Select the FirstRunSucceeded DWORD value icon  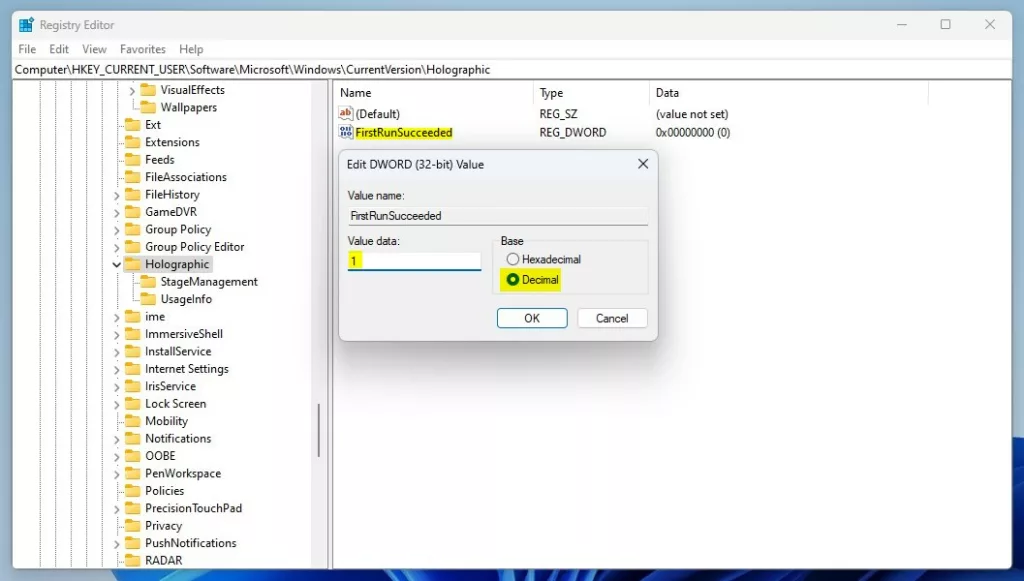pos(345,133)
